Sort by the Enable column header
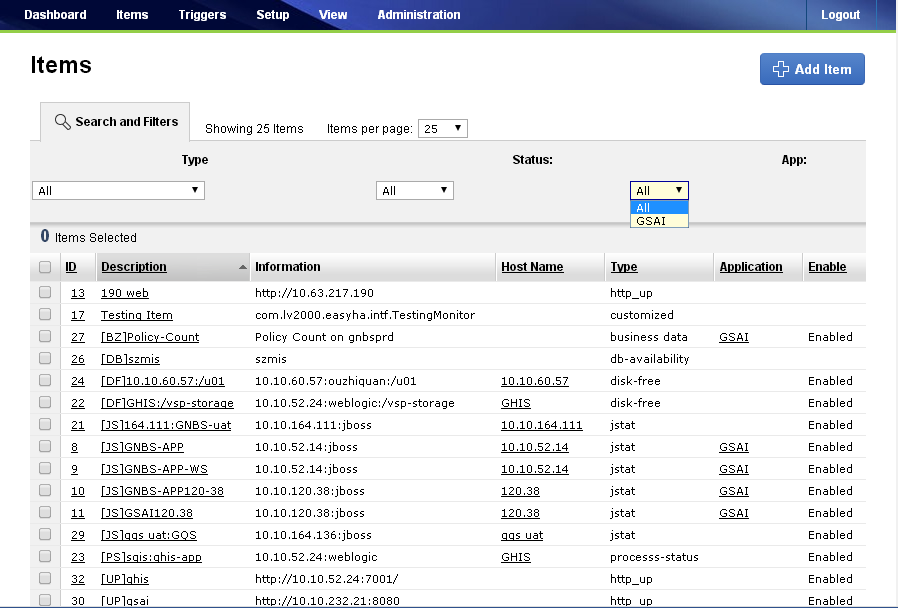 (827, 267)
